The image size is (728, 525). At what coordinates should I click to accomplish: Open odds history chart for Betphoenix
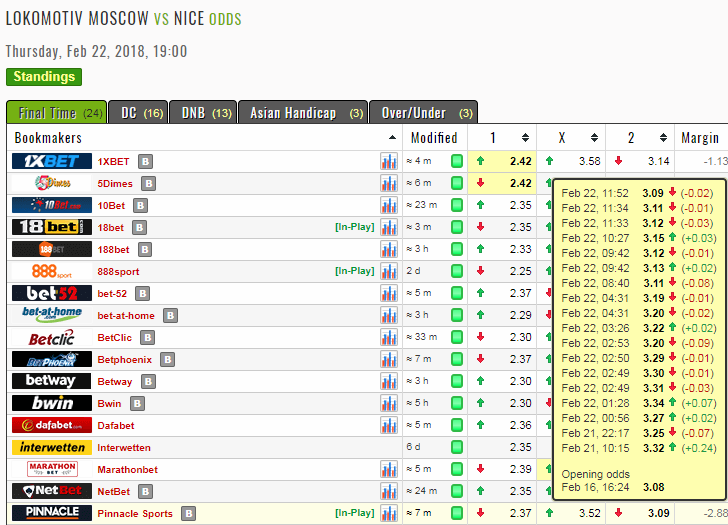(x=389, y=359)
